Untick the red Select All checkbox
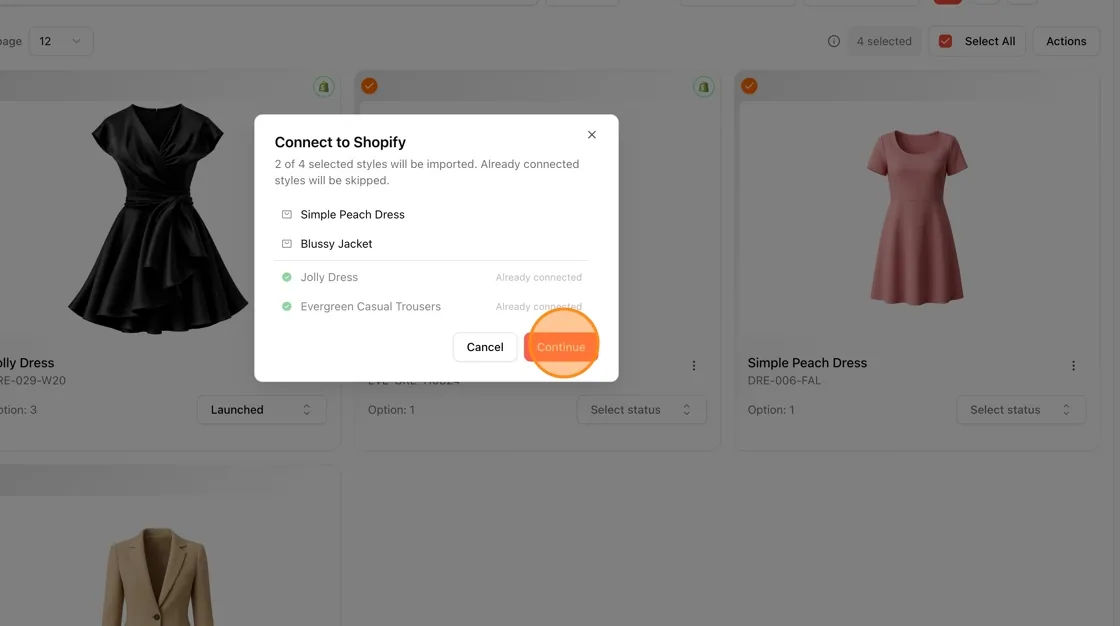The height and width of the screenshot is (626, 1120). (x=945, y=41)
